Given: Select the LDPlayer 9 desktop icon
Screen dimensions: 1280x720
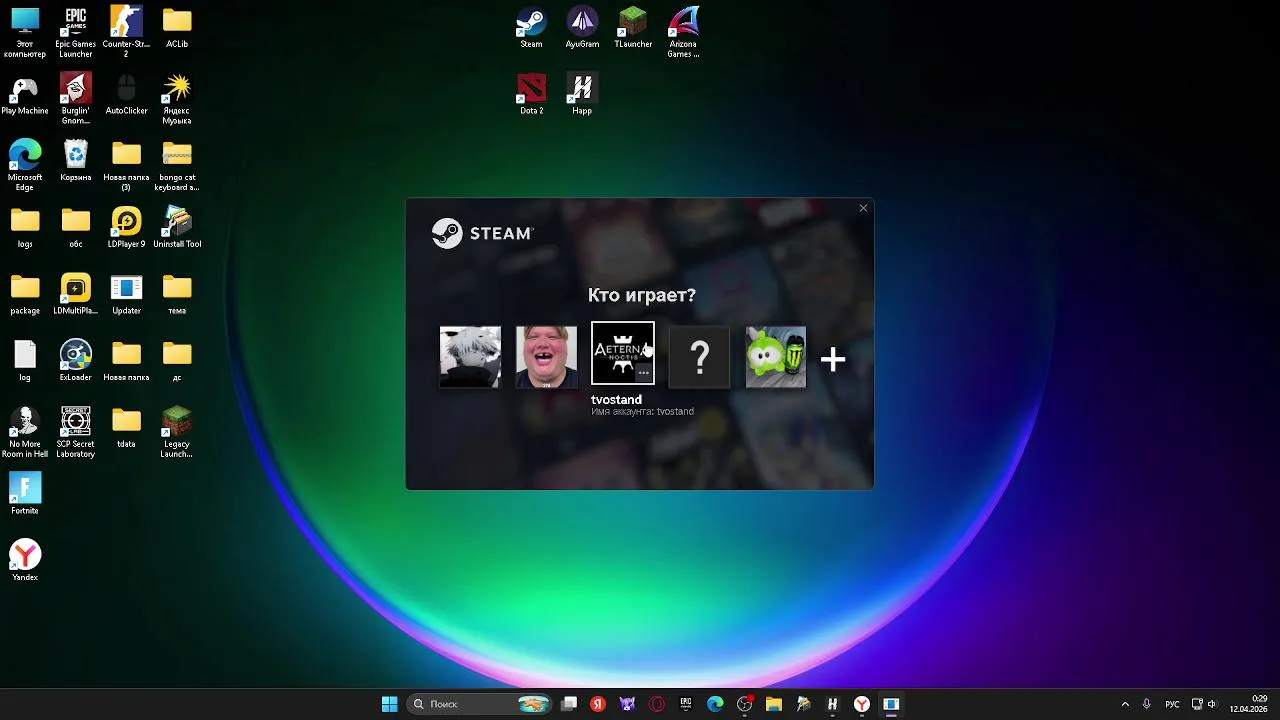Looking at the screenshot, I should tap(126, 228).
